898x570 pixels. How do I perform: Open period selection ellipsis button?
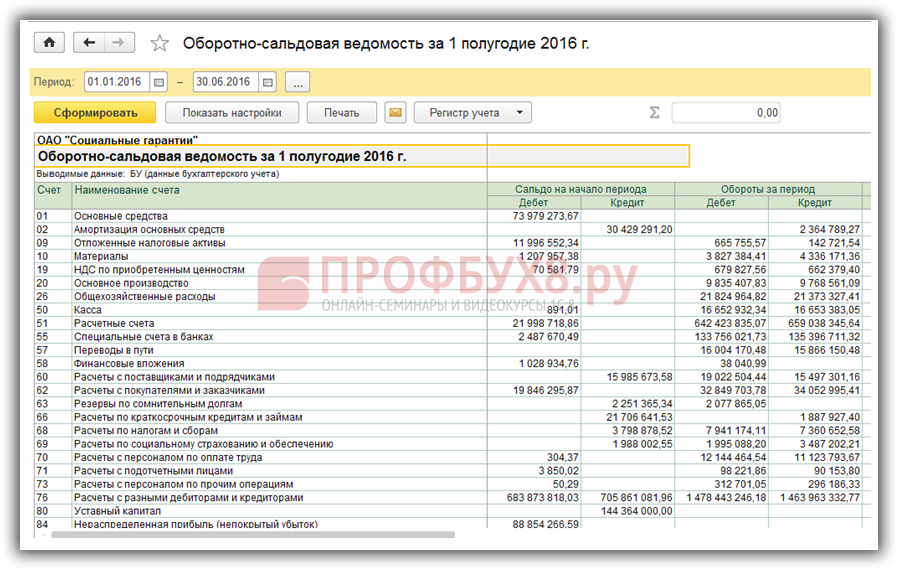click(x=297, y=82)
